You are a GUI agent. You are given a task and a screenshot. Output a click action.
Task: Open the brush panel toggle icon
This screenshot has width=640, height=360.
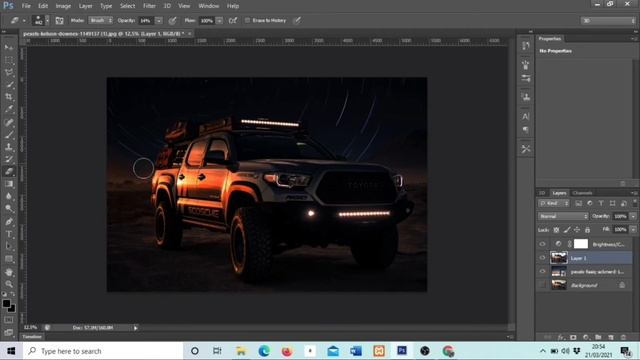60,20
